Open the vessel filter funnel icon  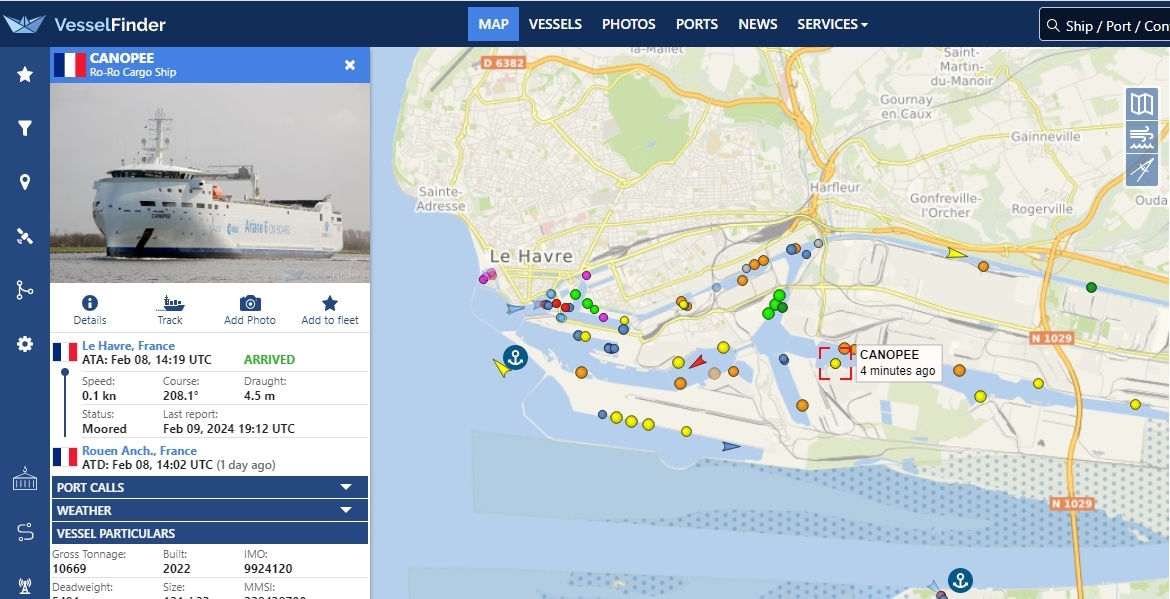(x=25, y=128)
